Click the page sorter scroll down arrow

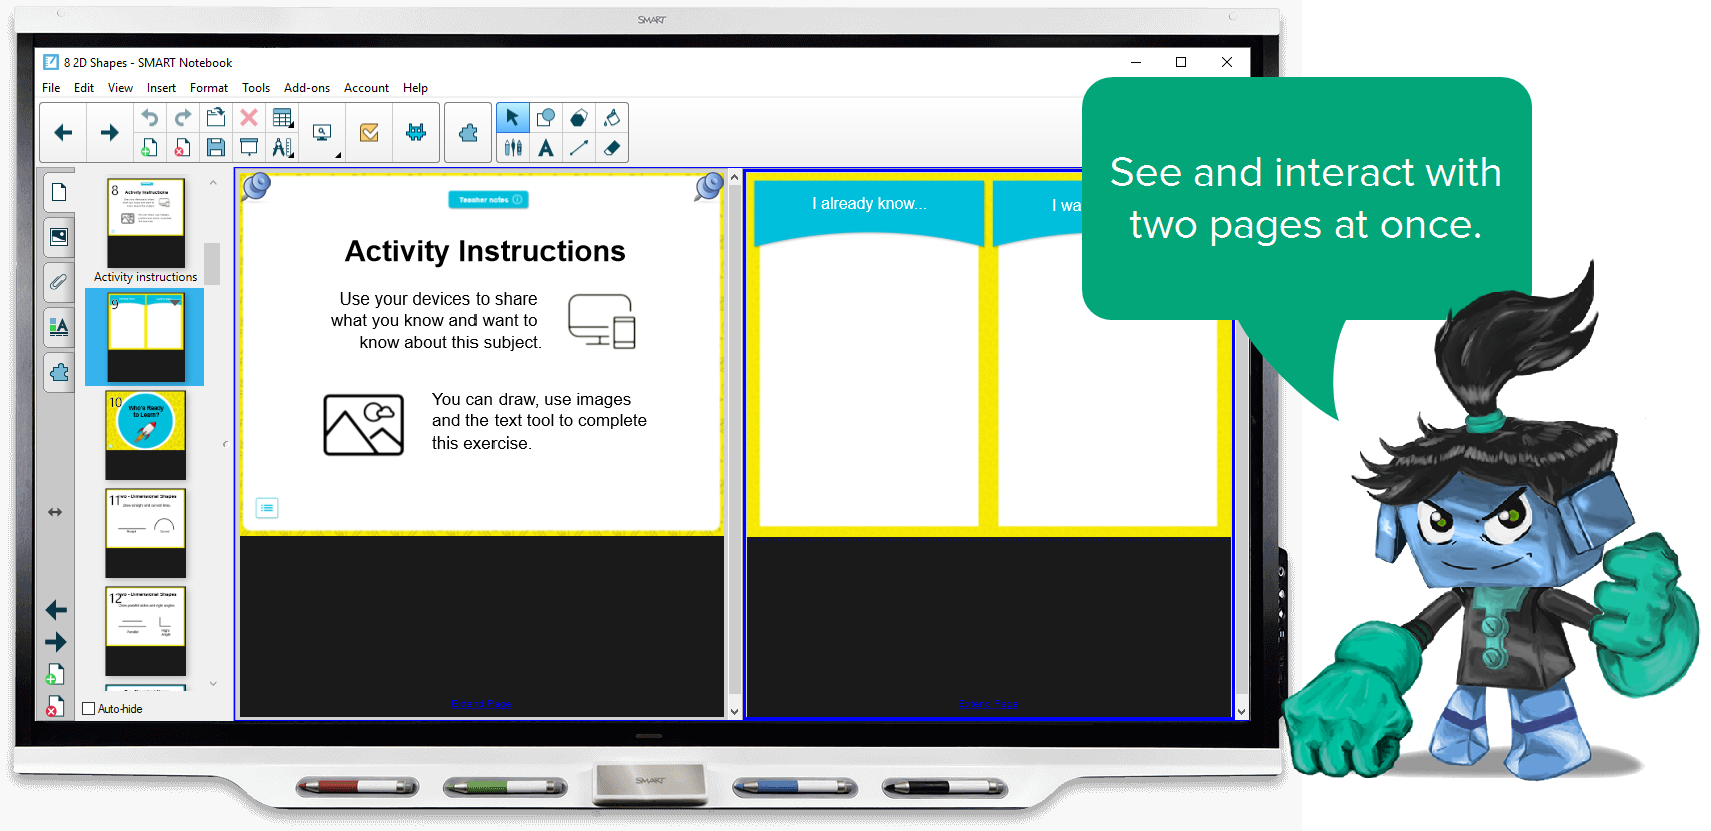click(x=213, y=684)
